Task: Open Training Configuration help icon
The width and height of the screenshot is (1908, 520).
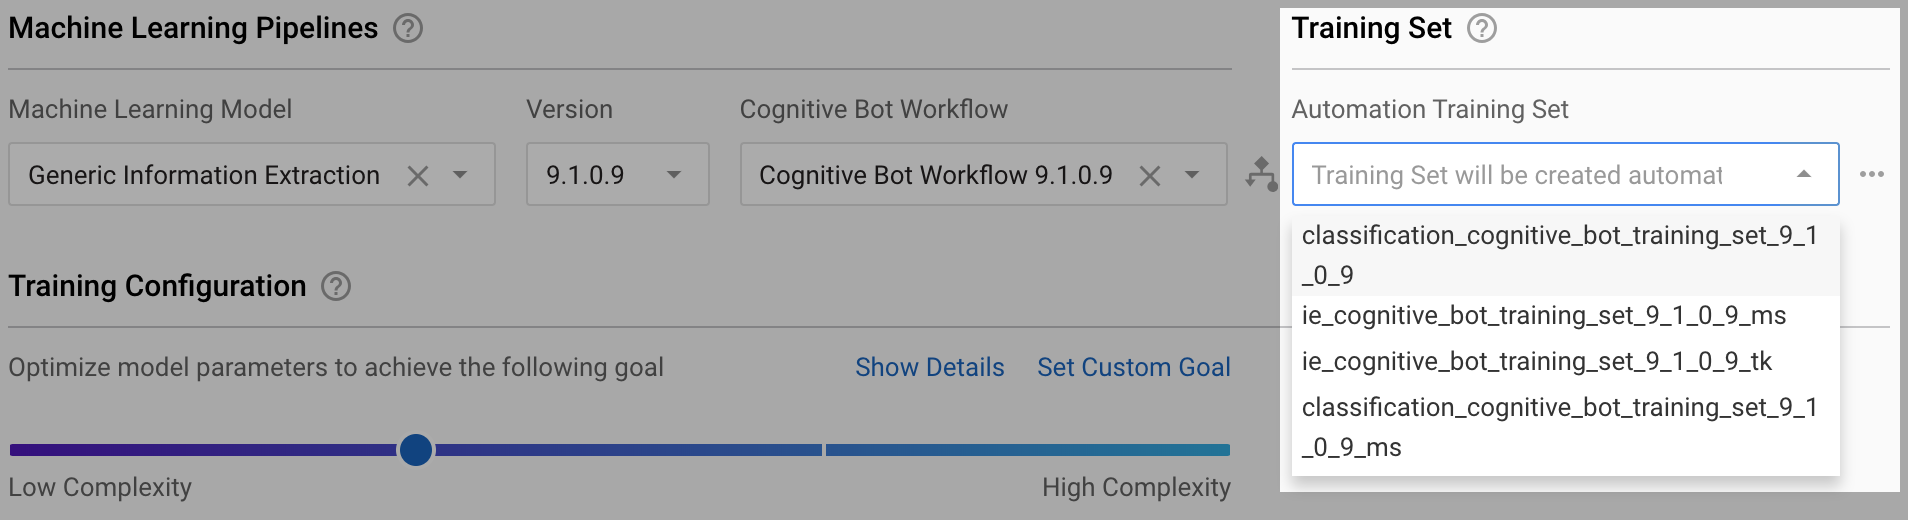Action: 336,286
